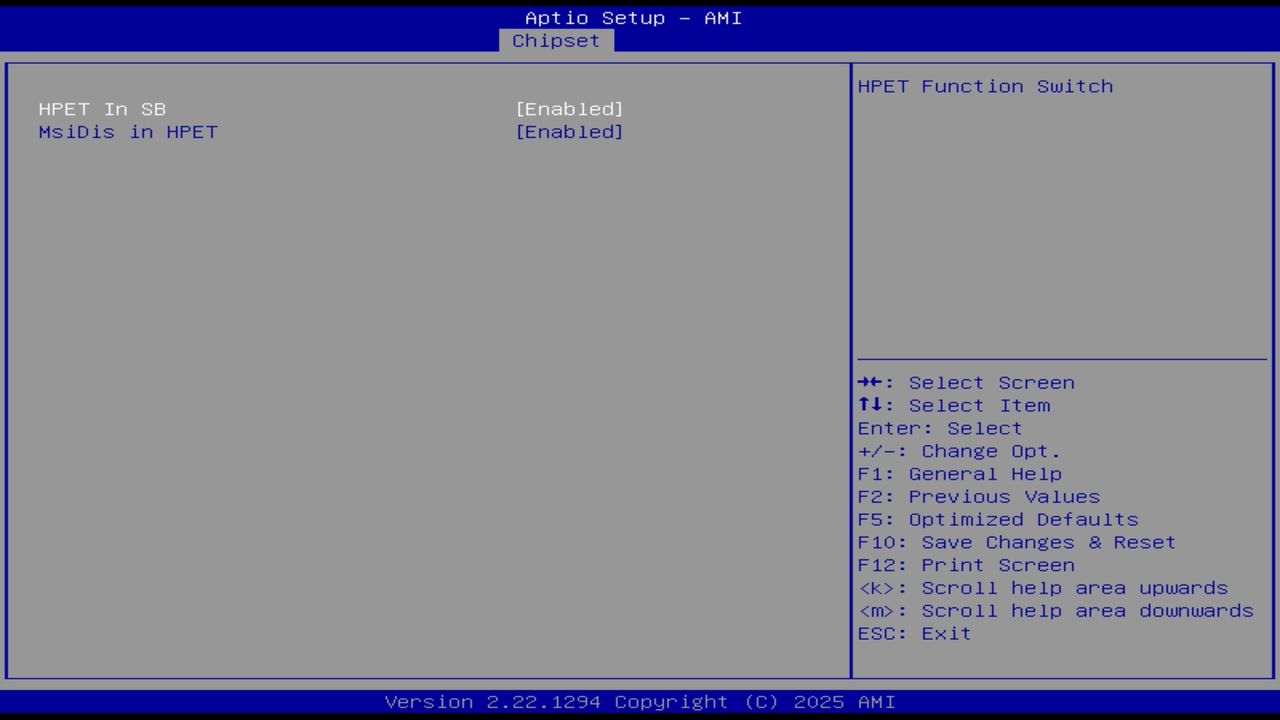Open the Enabled dropdown for HPET In SB
Image resolution: width=1280 pixels, height=720 pixels.
569,109
